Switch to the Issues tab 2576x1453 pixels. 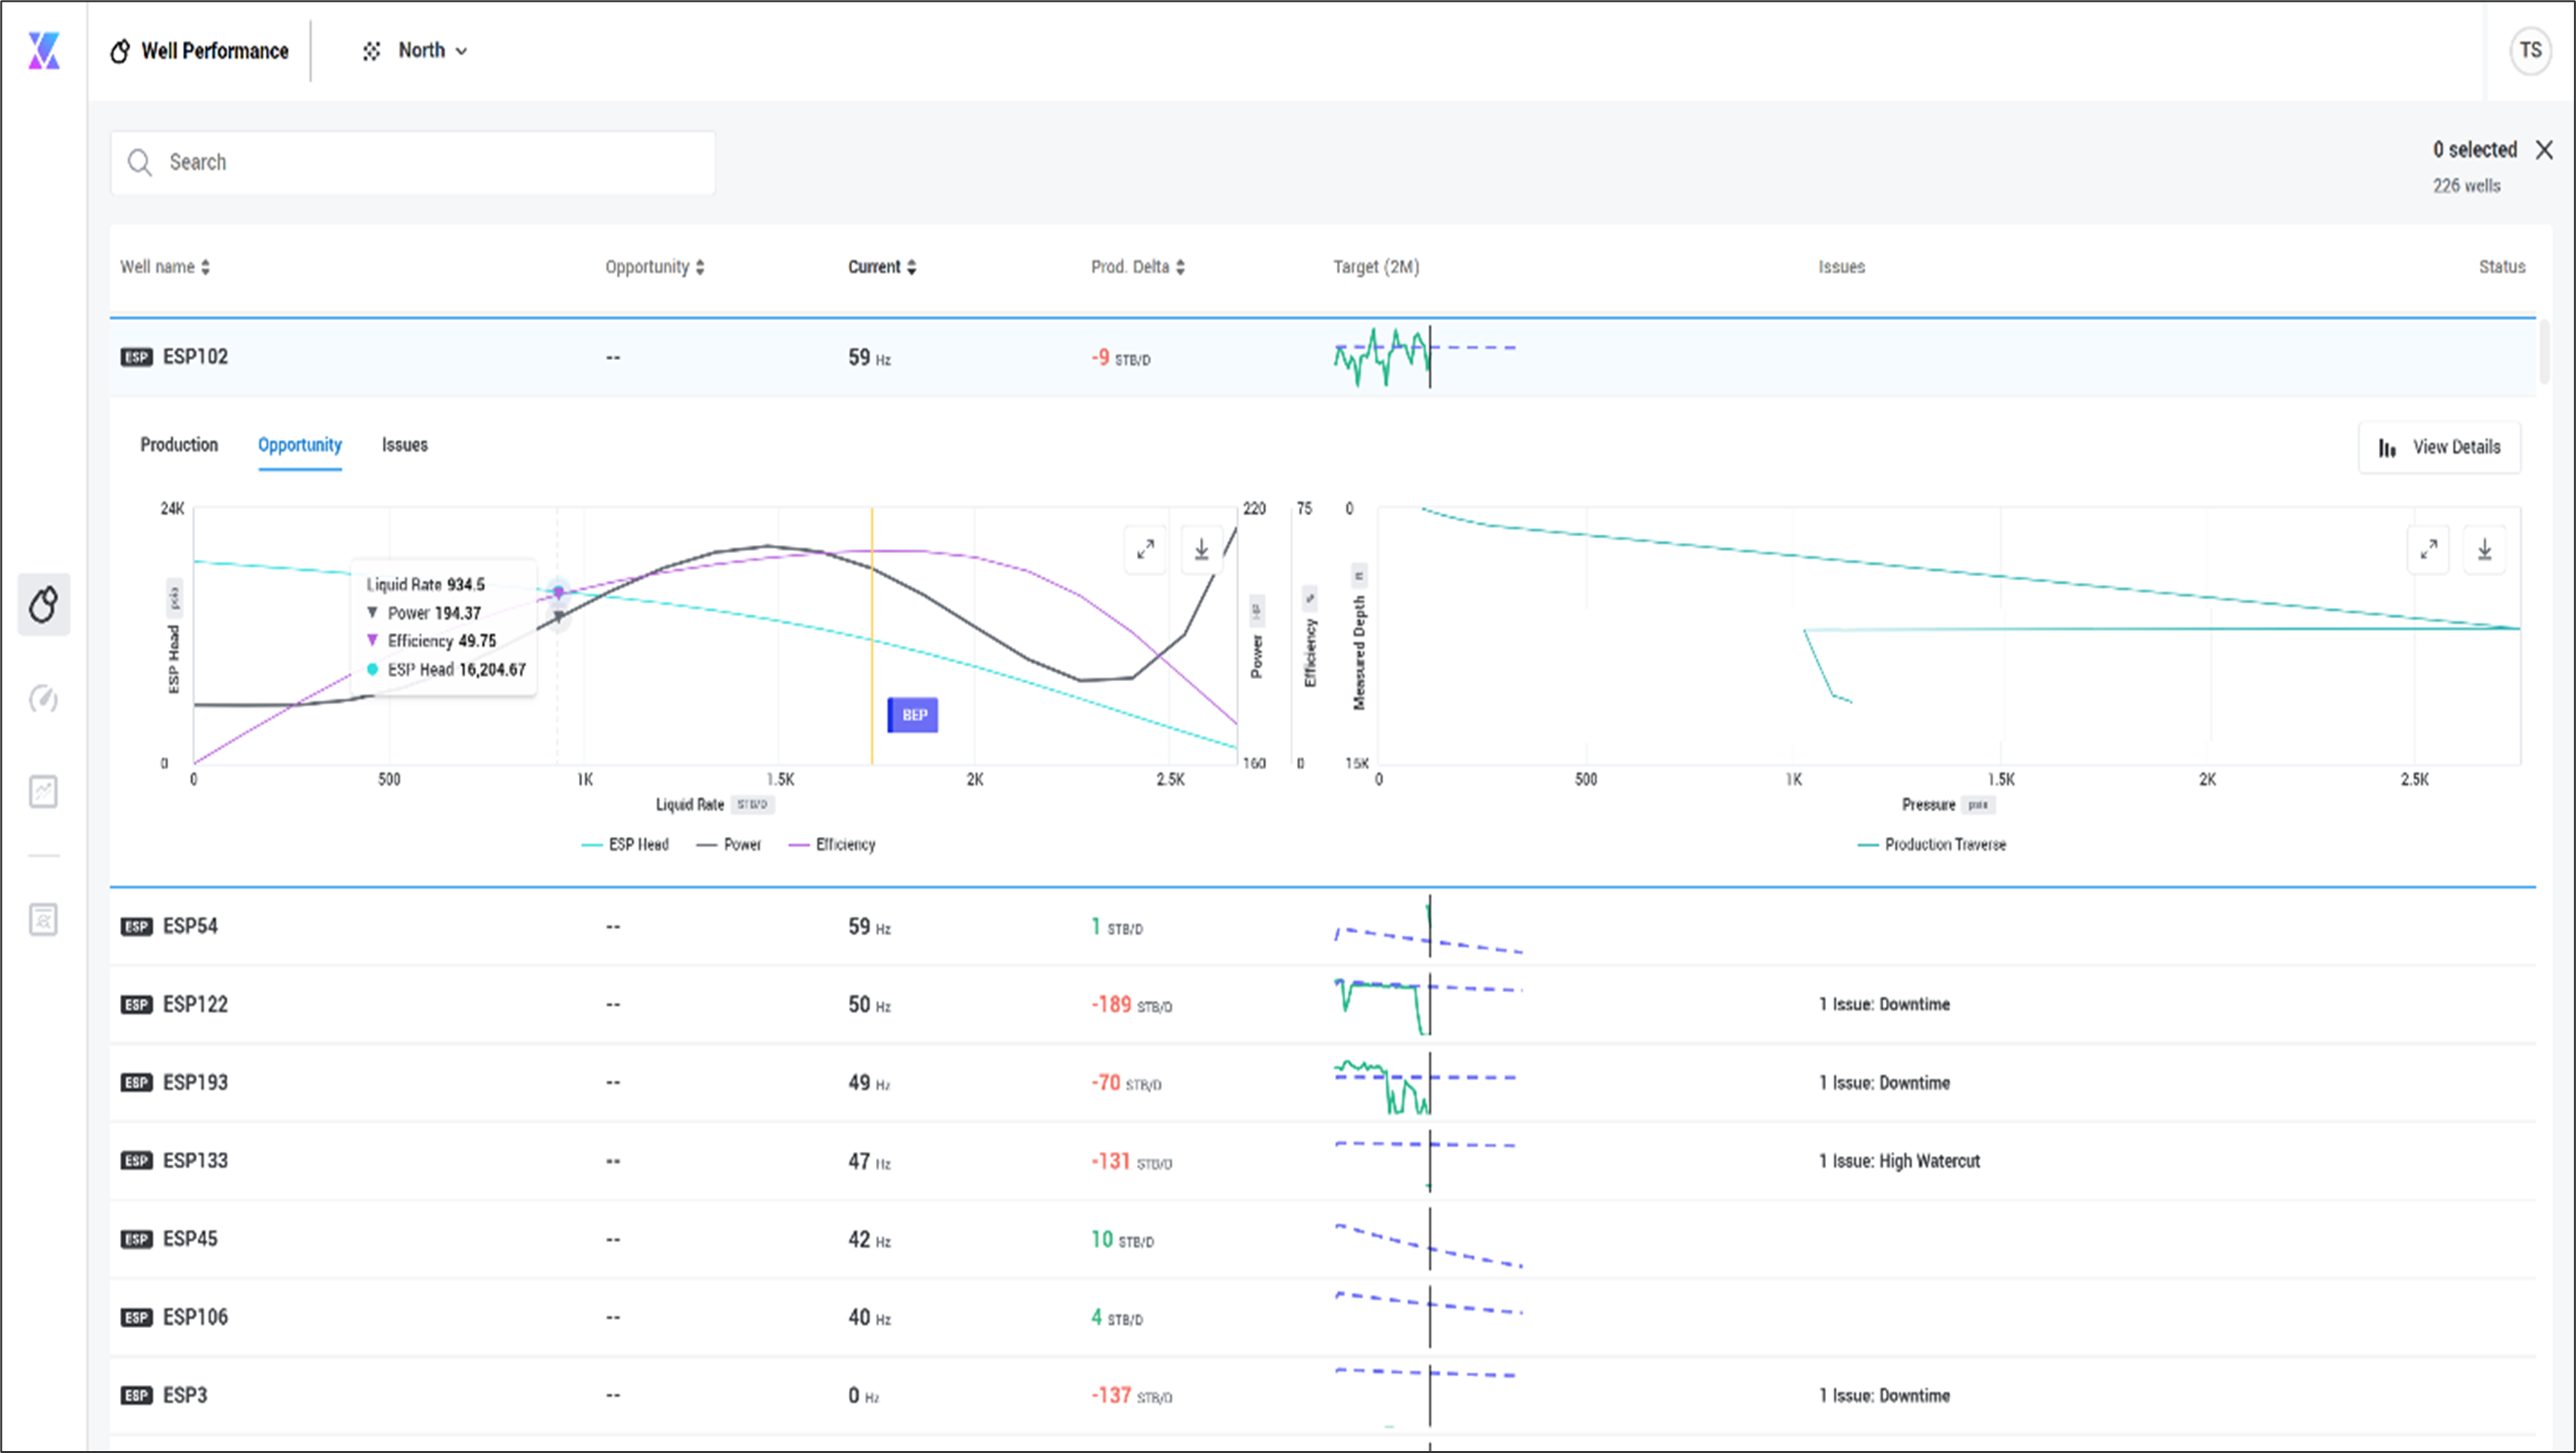[404, 445]
